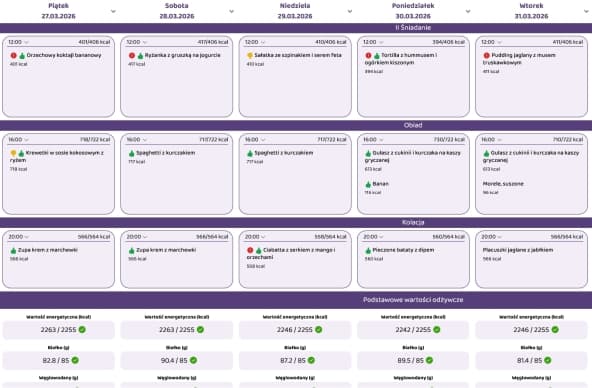Click red alert icon beside Pudding jaglany
Screen dimensions: 592x388
coord(487,55)
